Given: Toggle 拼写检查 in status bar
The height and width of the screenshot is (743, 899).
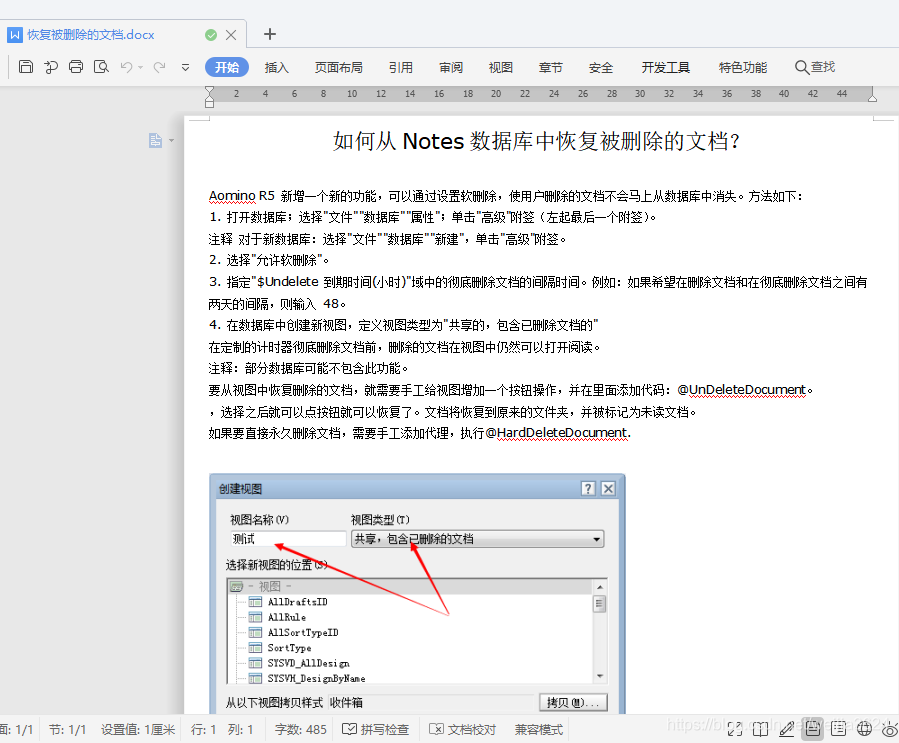Looking at the screenshot, I should click(x=376, y=729).
